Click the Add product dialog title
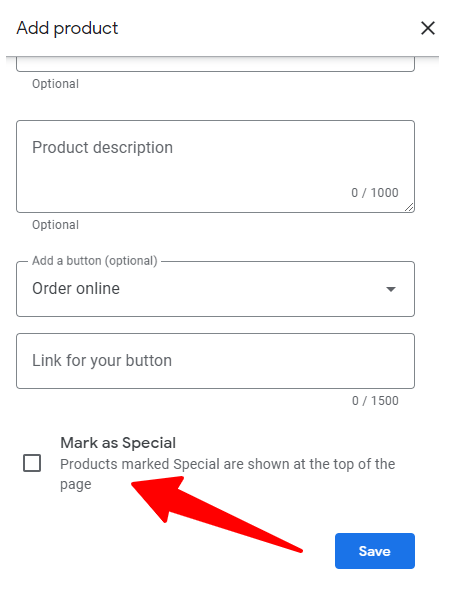 67,28
